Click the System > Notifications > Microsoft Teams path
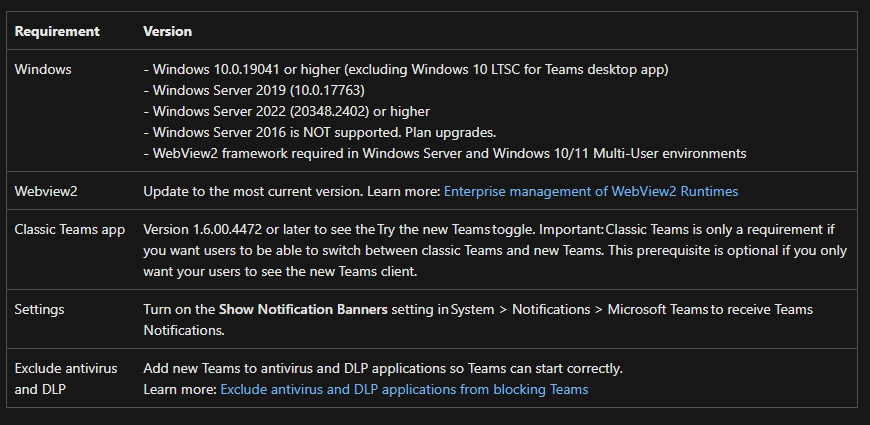870x425 pixels. click(580, 309)
